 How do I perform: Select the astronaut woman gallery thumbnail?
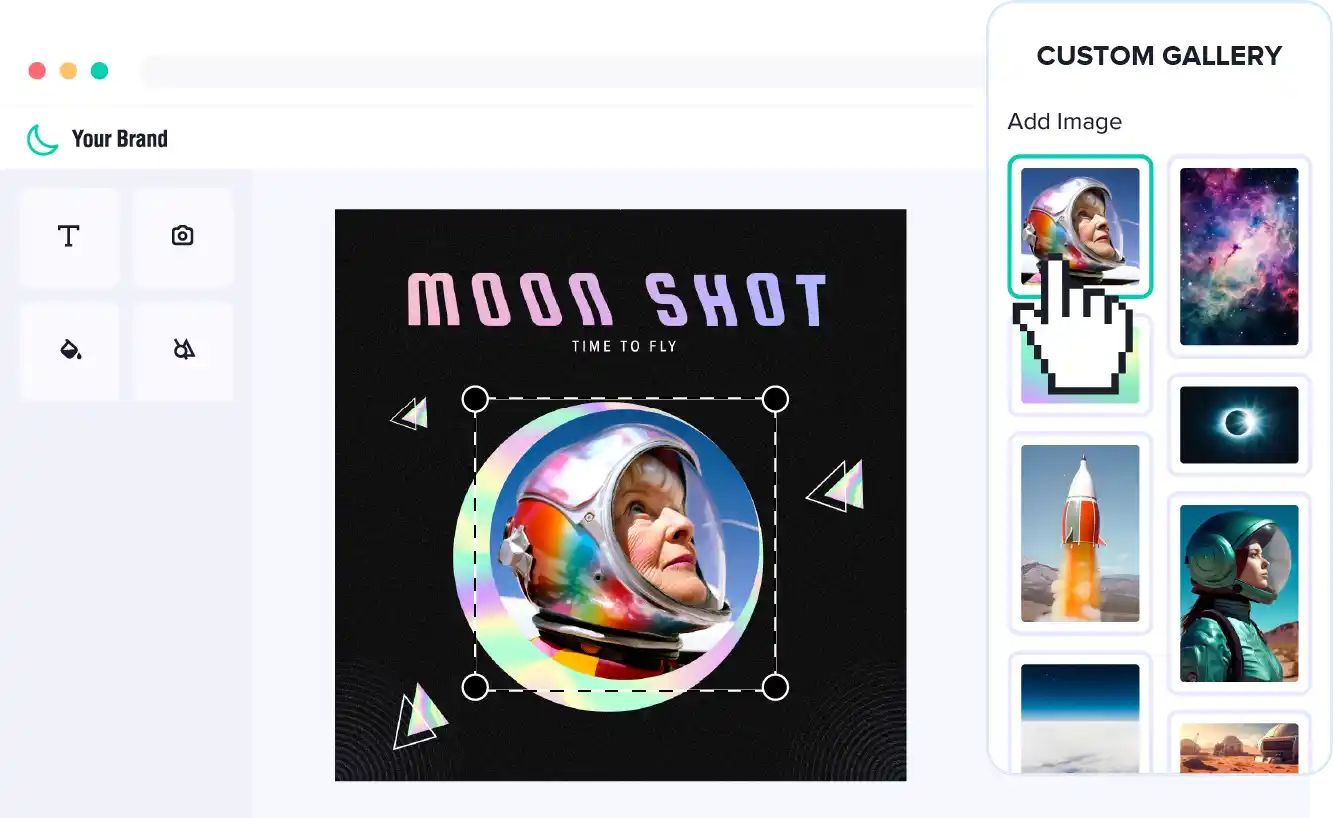coord(1080,226)
